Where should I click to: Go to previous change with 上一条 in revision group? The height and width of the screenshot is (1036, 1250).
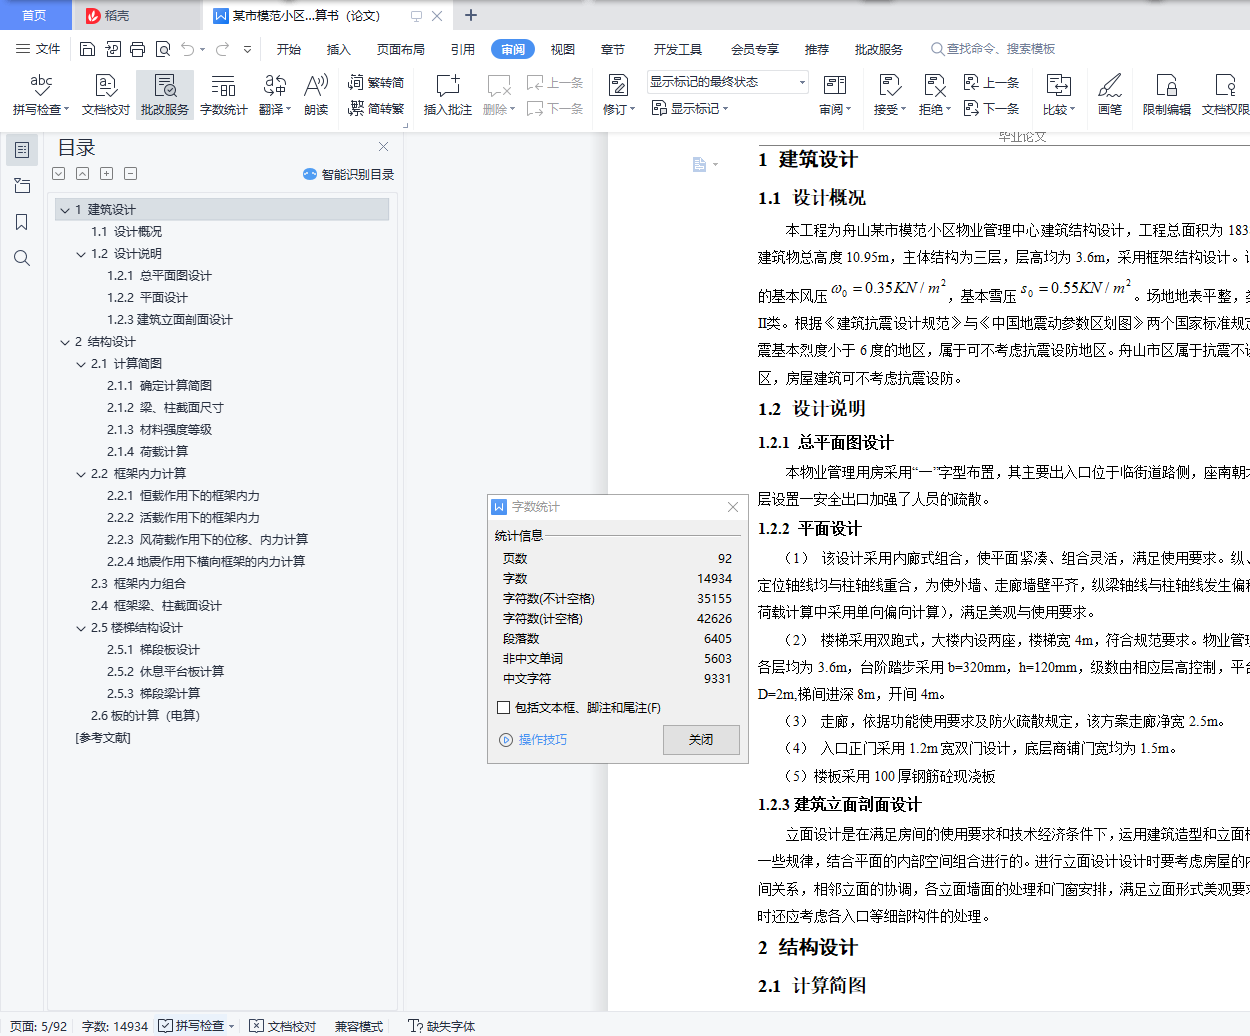(x=991, y=83)
